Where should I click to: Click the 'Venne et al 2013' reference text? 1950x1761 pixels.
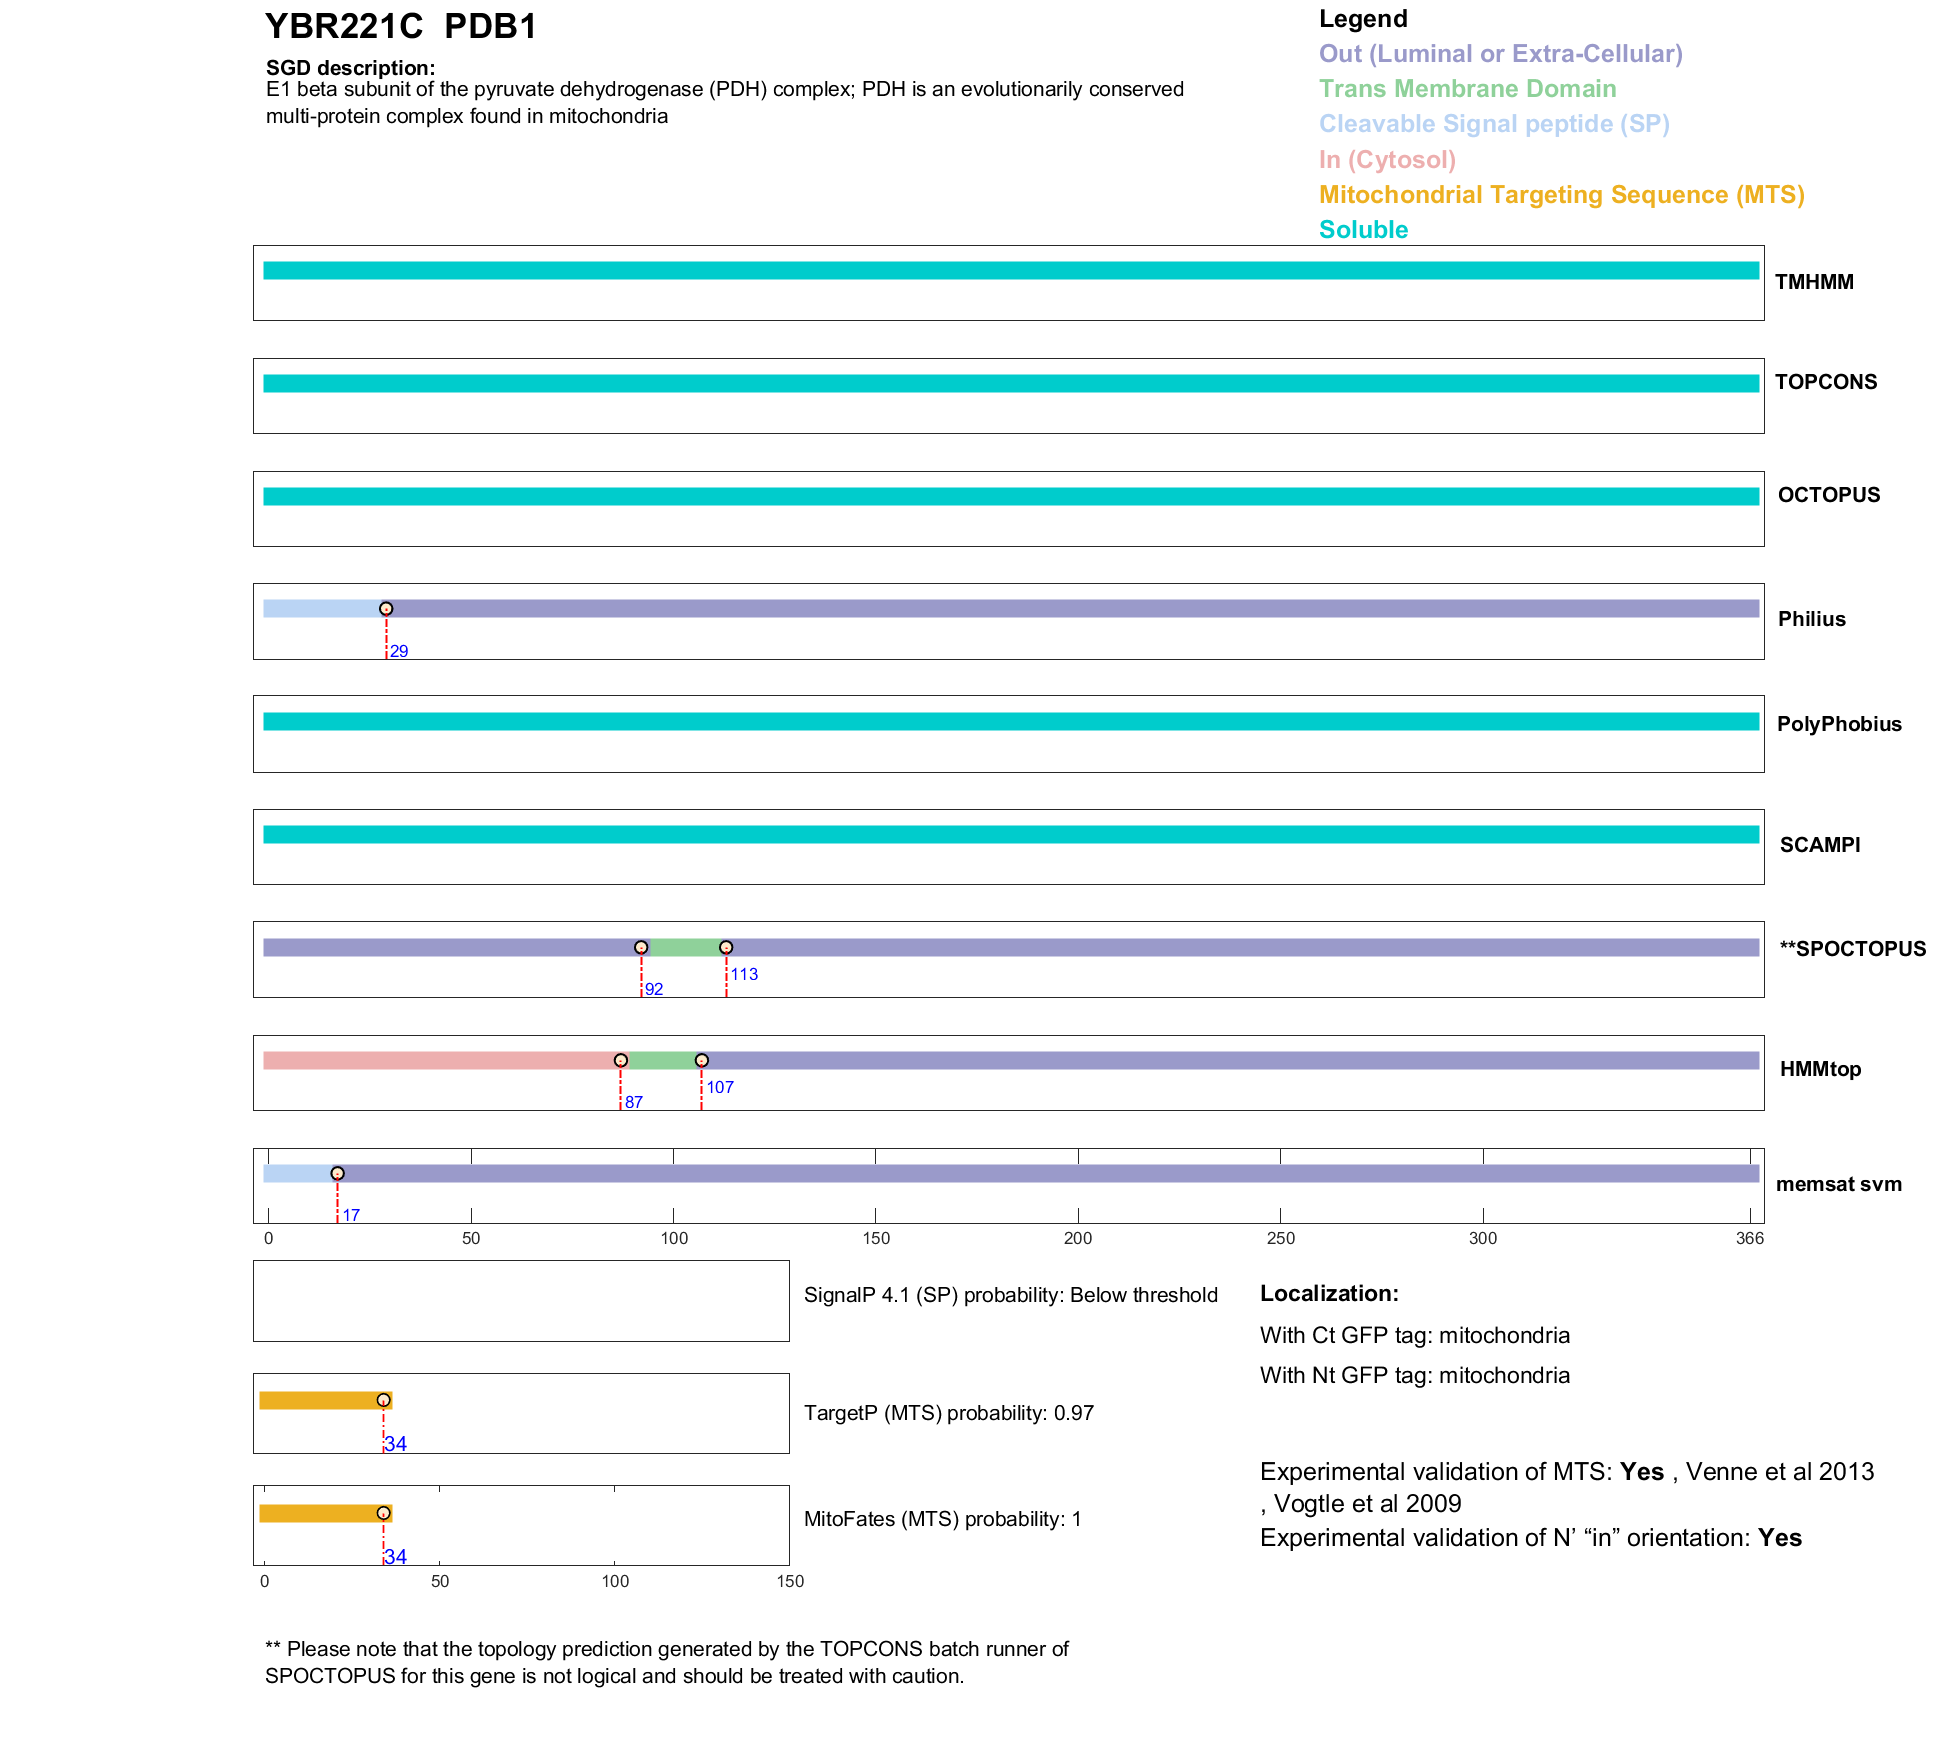click(x=1779, y=1472)
